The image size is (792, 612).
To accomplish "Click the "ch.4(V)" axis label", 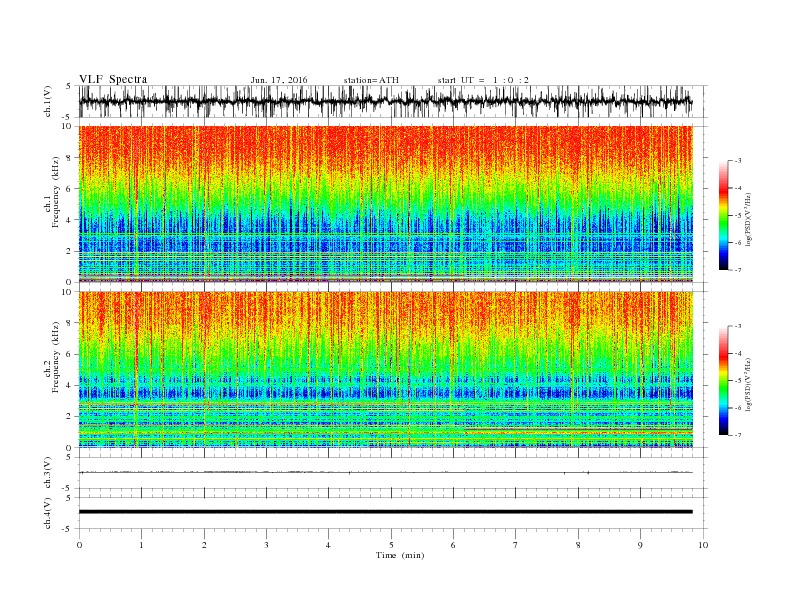I will pos(48,513).
